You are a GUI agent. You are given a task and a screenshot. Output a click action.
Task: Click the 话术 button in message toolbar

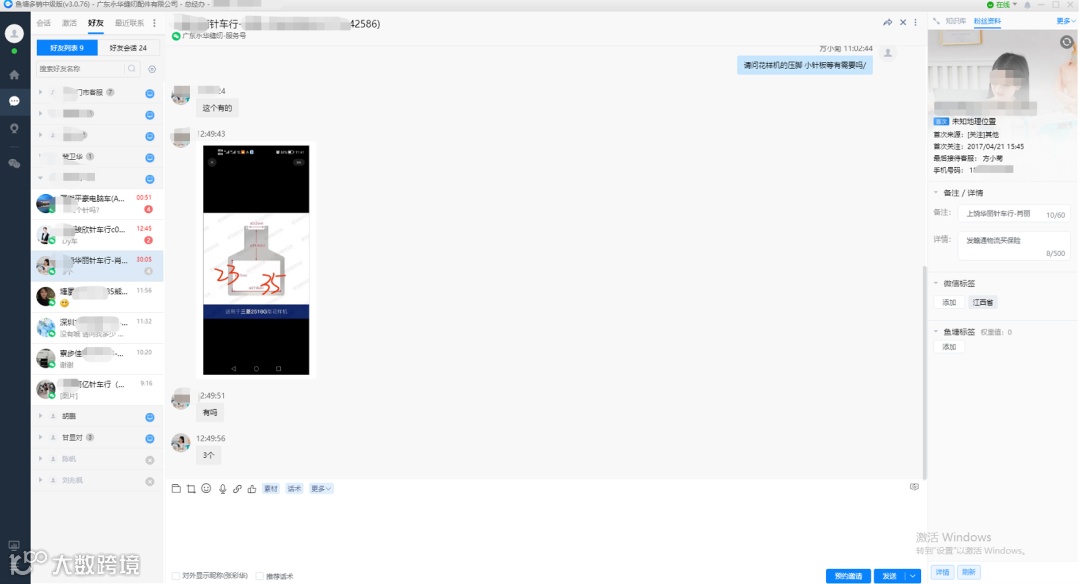[295, 488]
